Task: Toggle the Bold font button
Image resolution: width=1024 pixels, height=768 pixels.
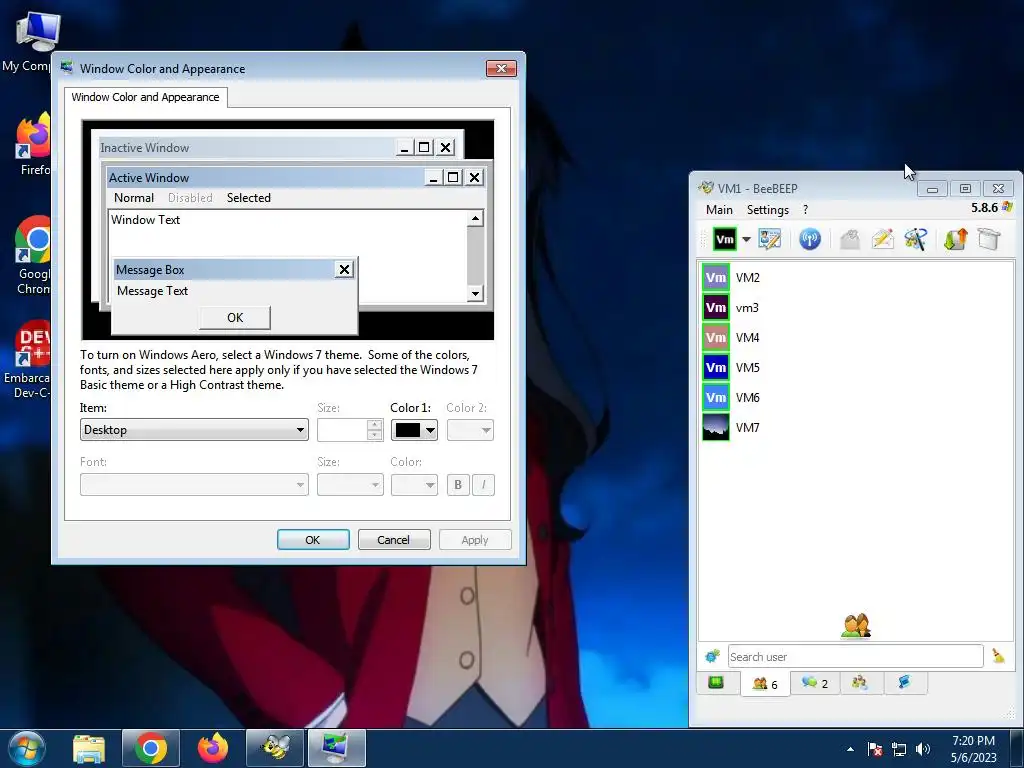Action: 458,485
